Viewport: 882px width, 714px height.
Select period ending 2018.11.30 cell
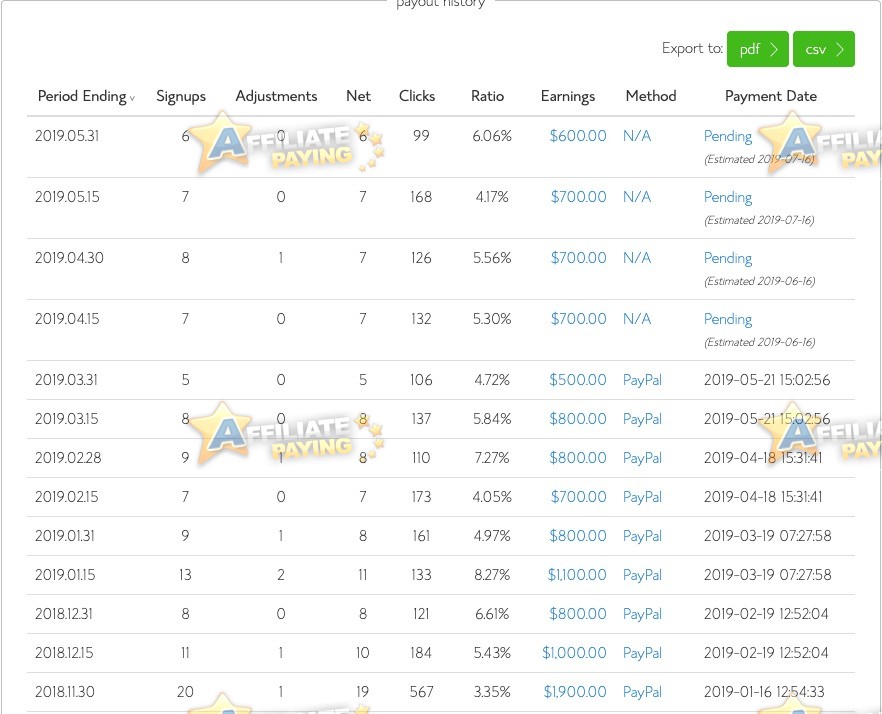65,691
